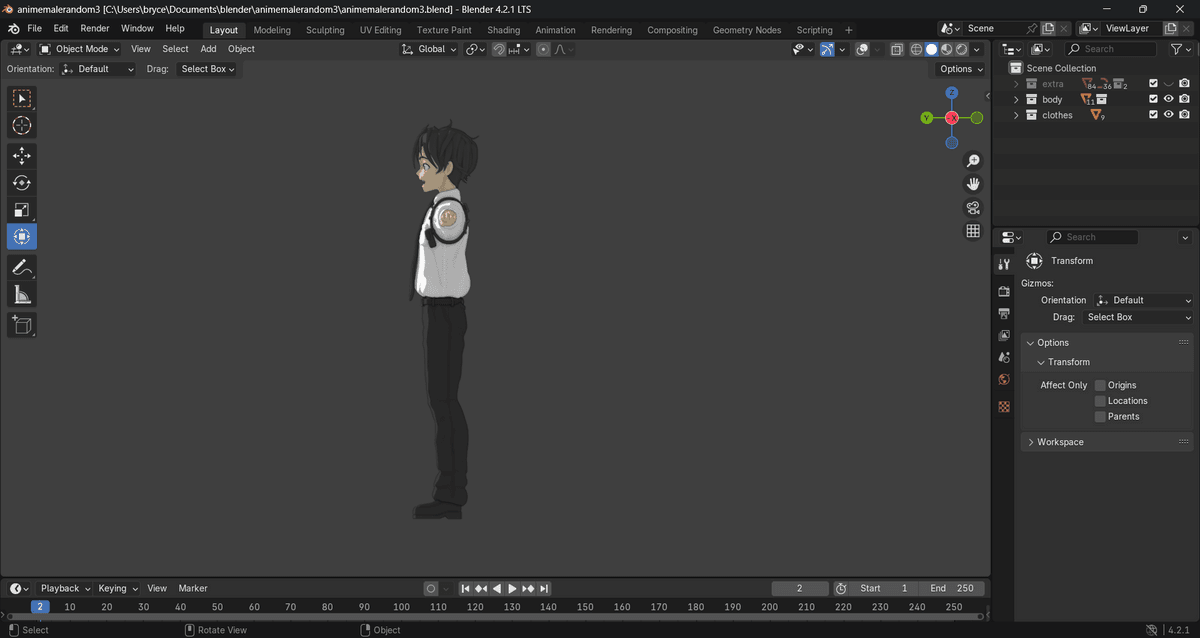Select the Scale tool
Screen dimensions: 1200x638
[x=22, y=210]
